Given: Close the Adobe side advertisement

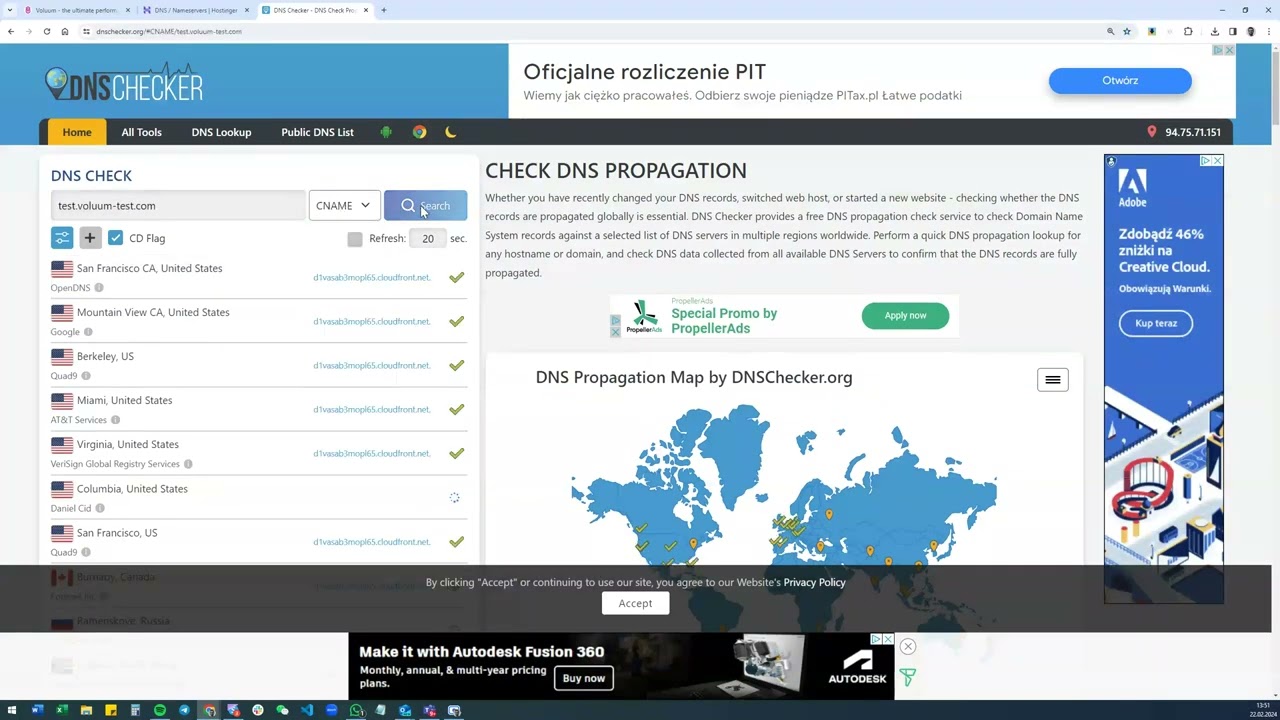Looking at the screenshot, I should [x=1217, y=160].
